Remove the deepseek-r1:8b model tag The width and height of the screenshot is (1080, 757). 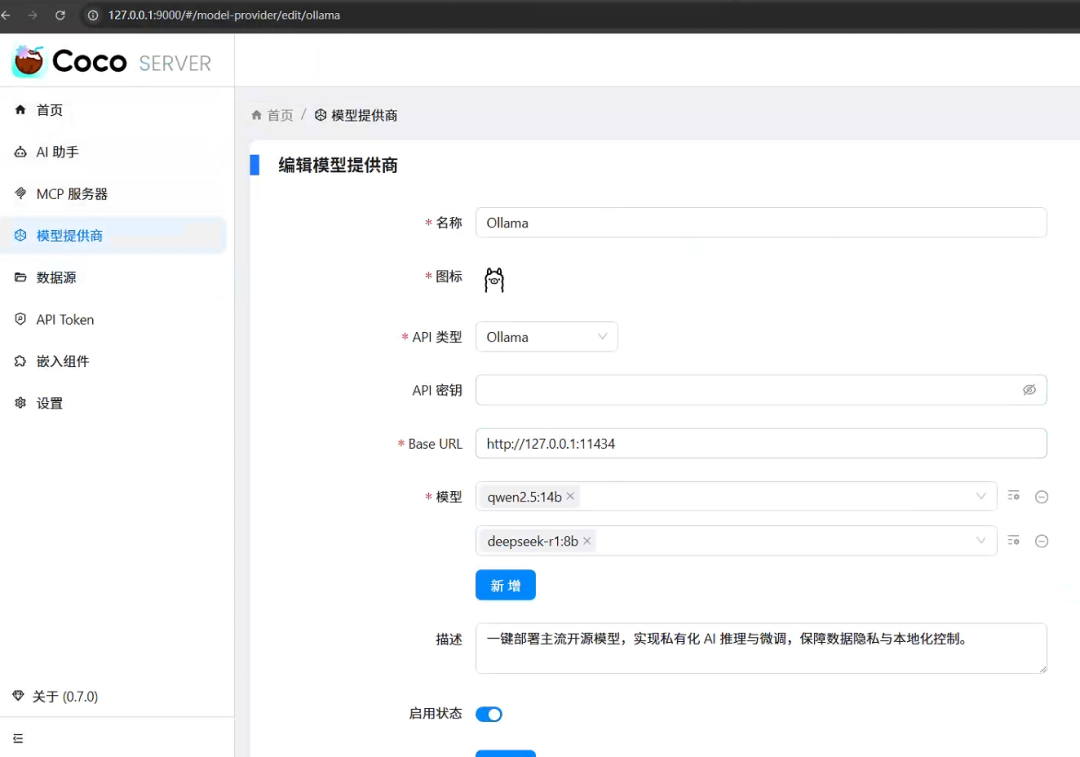click(587, 541)
